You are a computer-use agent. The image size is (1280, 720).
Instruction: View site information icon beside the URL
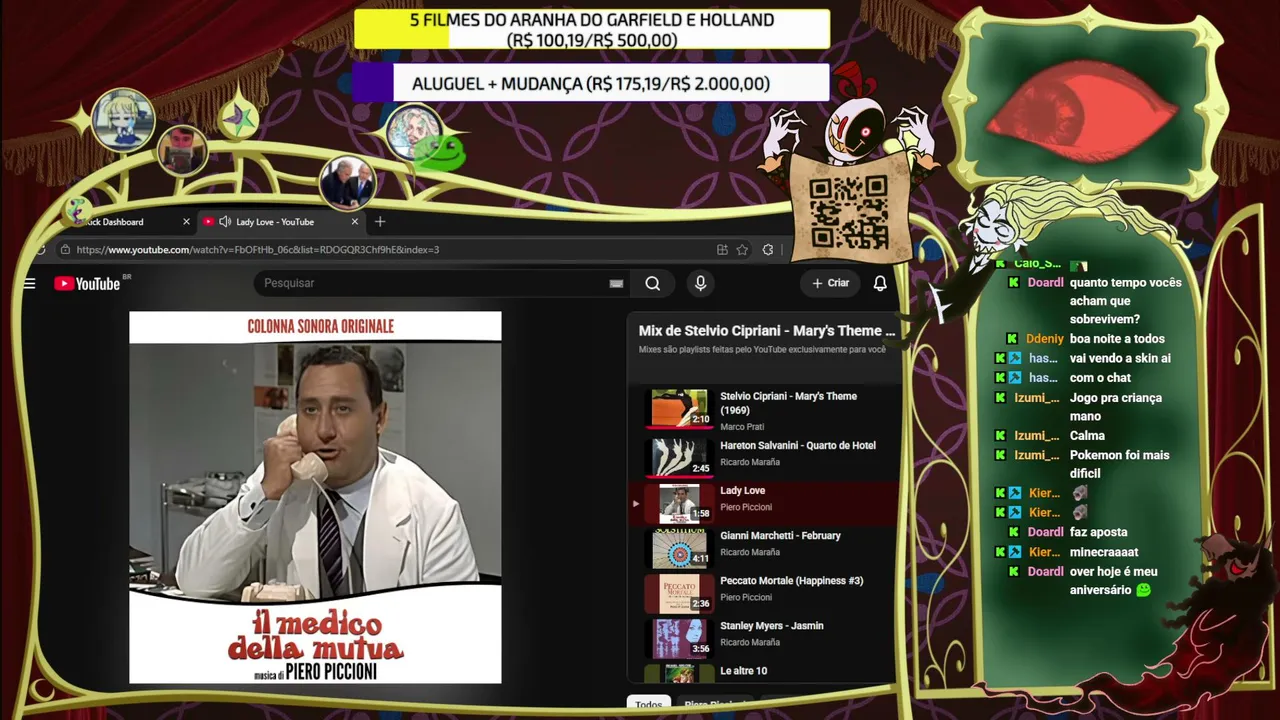[x=65, y=250]
